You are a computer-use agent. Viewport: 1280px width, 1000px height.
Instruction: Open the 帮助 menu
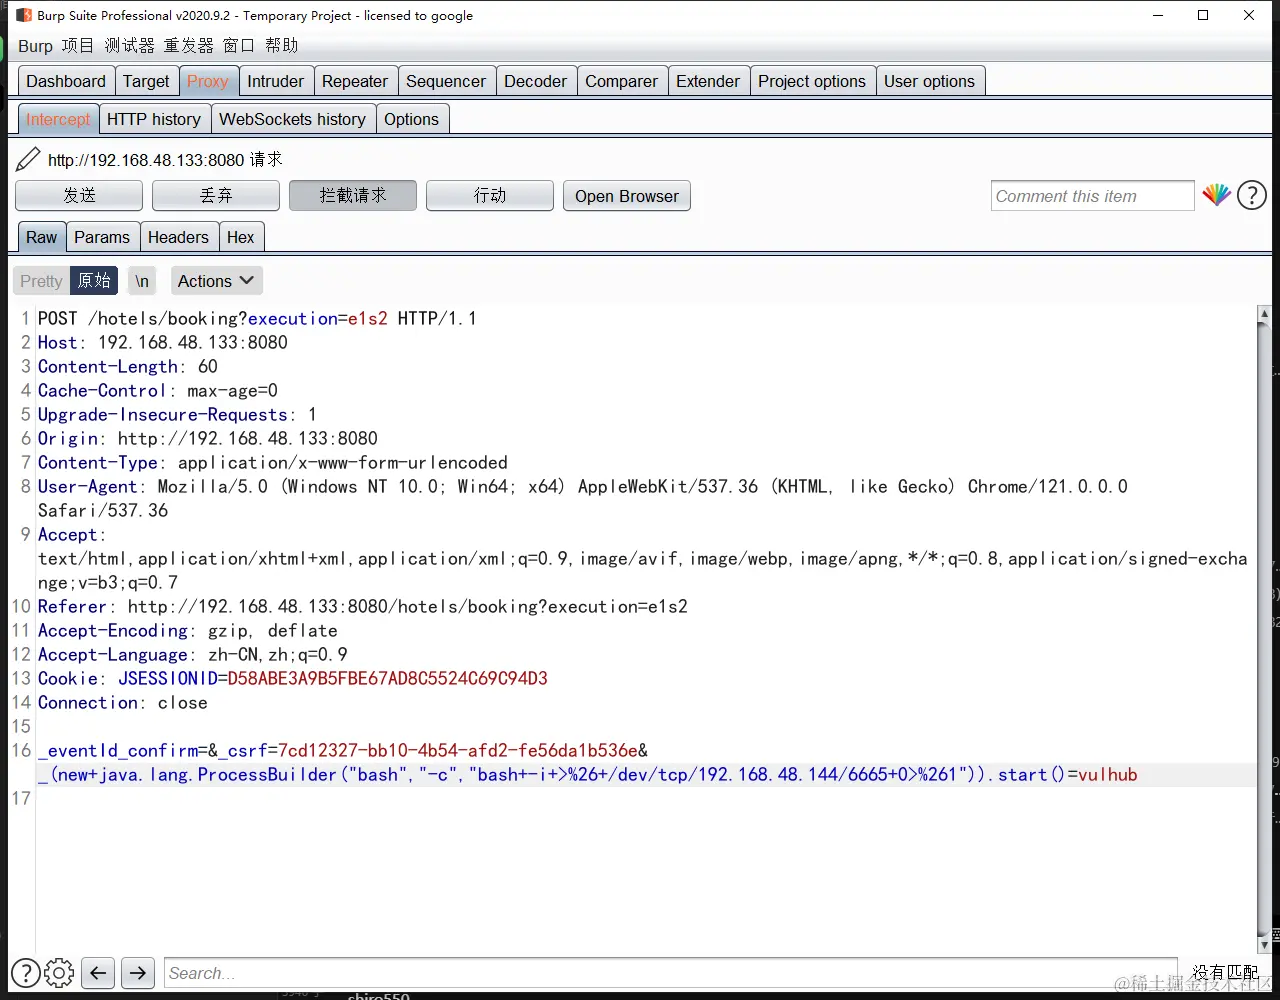point(282,46)
